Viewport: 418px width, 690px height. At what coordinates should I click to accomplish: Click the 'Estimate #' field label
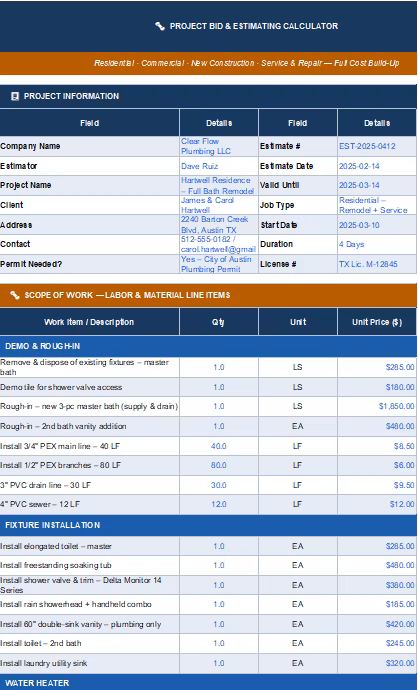[278, 146]
